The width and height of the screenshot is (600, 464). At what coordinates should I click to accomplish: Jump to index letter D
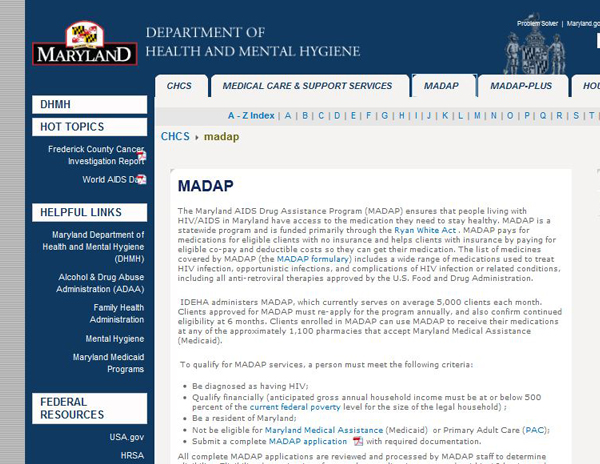click(337, 116)
